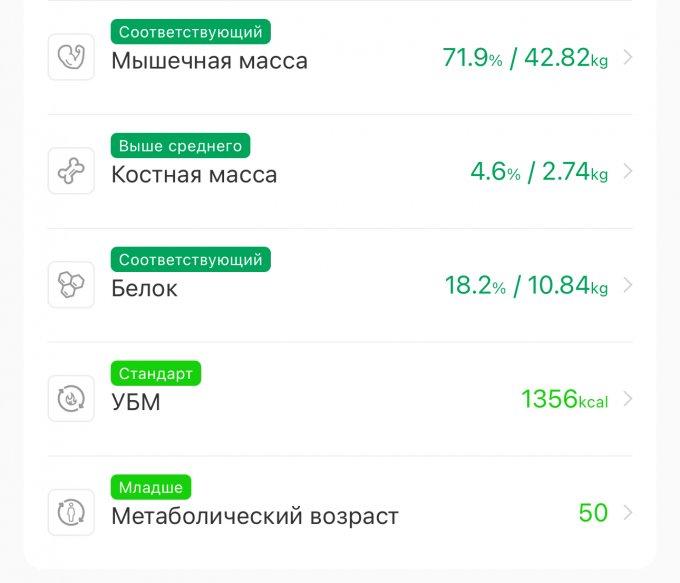Click the УБМ basal metabolism icon
Viewport: 680px width, 583px height.
[x=71, y=399]
